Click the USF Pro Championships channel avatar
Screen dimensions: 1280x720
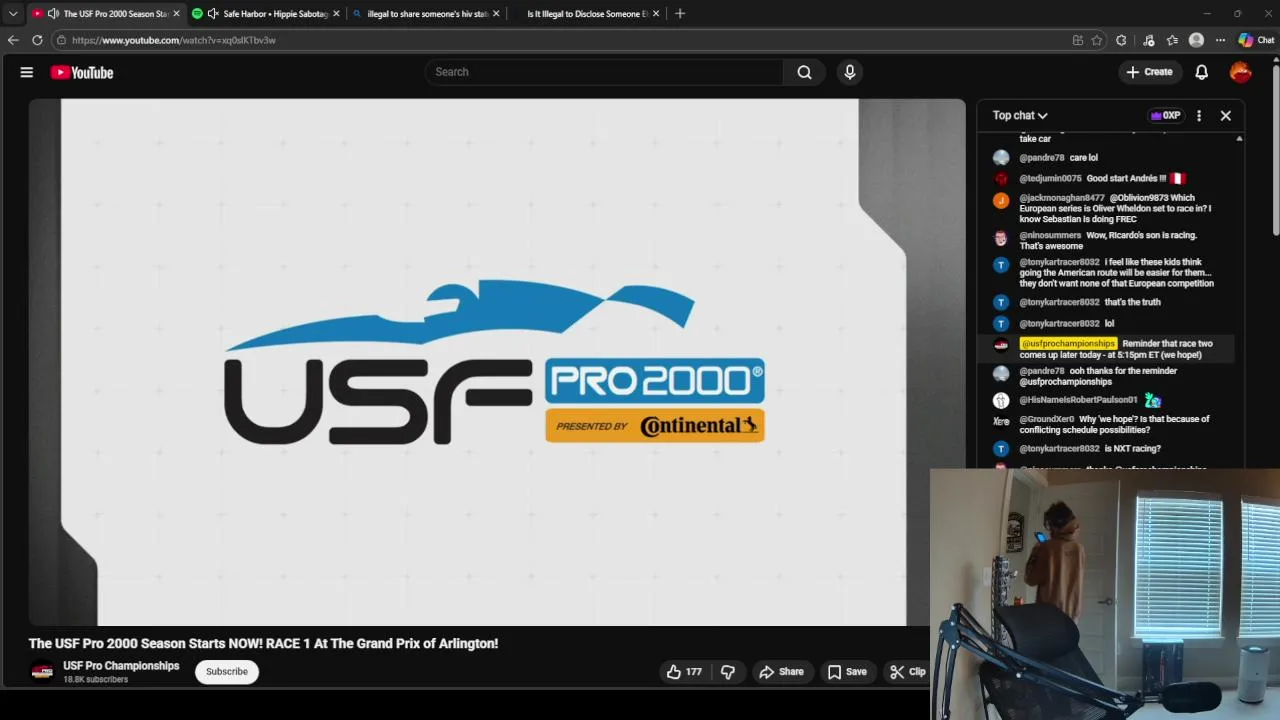pos(42,672)
